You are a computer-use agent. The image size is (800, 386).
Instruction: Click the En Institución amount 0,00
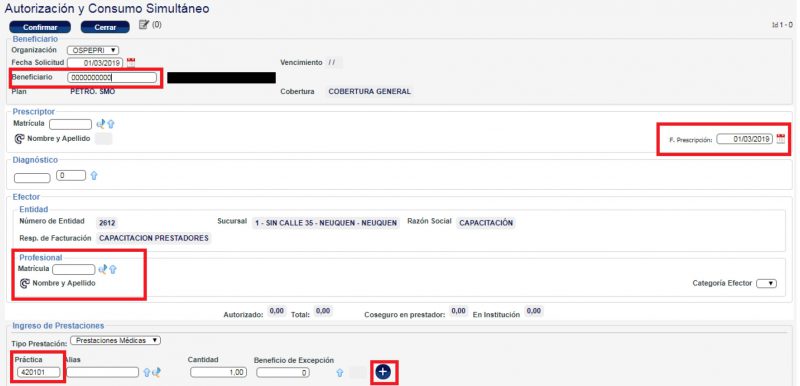[x=534, y=311]
